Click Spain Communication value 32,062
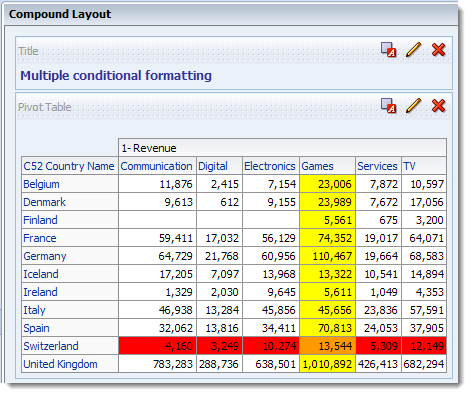Image resolution: width=470 pixels, height=395 pixels. [x=157, y=328]
